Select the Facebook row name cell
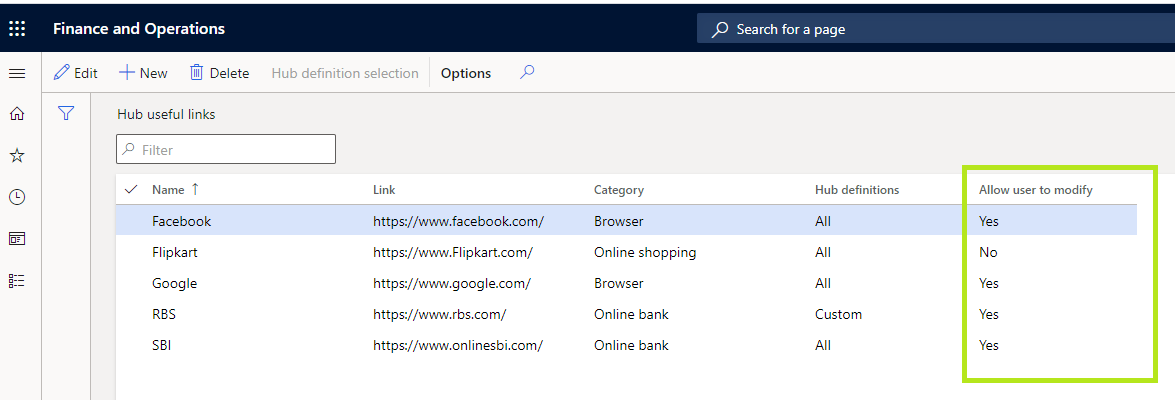Image resolution: width=1175 pixels, height=400 pixels. click(x=181, y=221)
